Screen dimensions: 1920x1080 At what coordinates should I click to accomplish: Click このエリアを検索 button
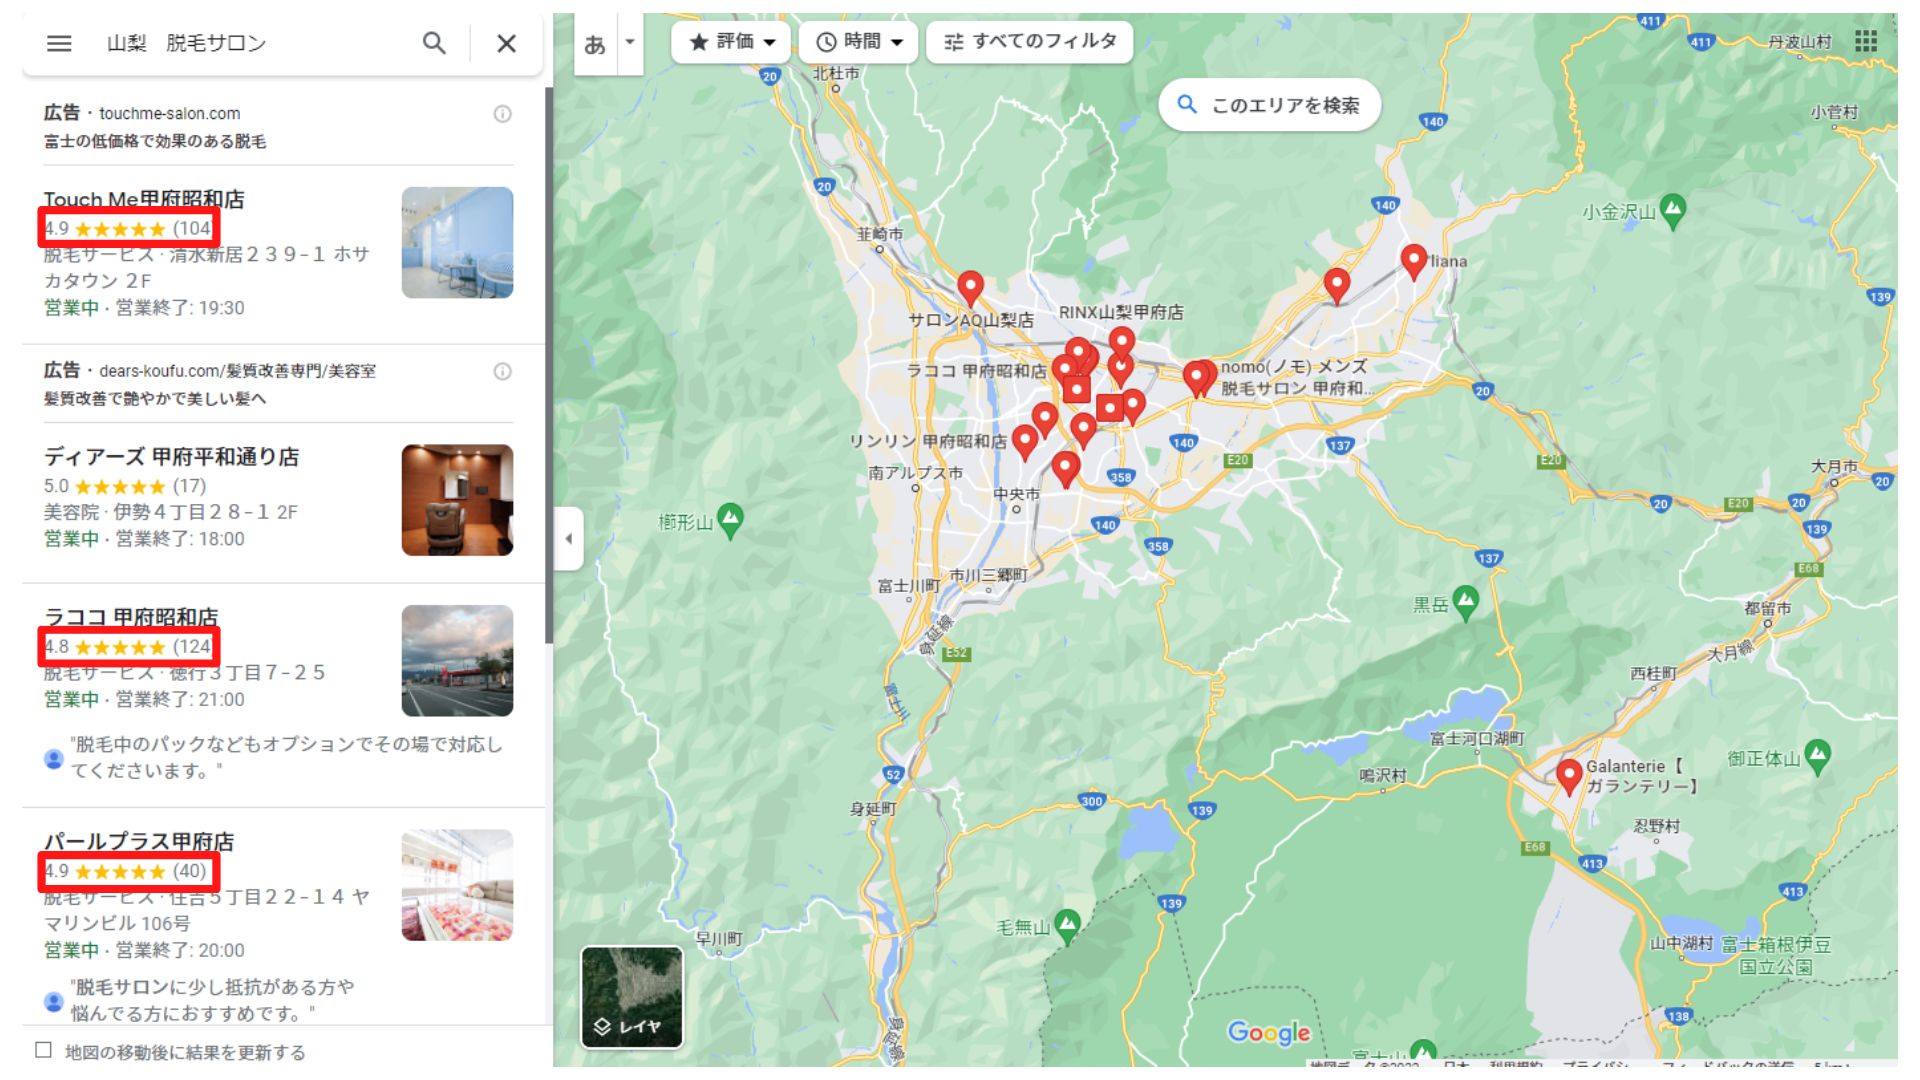[1269, 105]
